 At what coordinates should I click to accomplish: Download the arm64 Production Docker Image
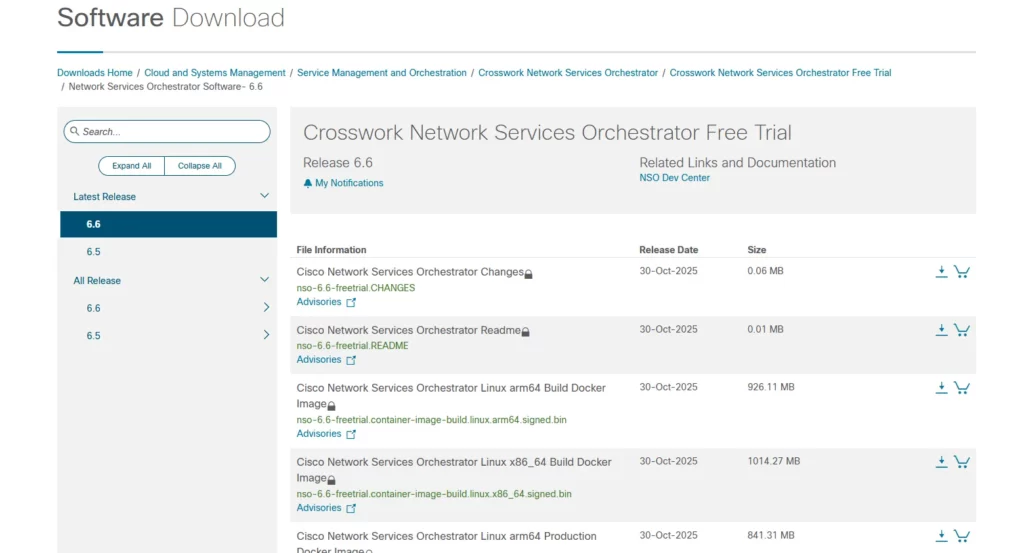click(x=941, y=536)
